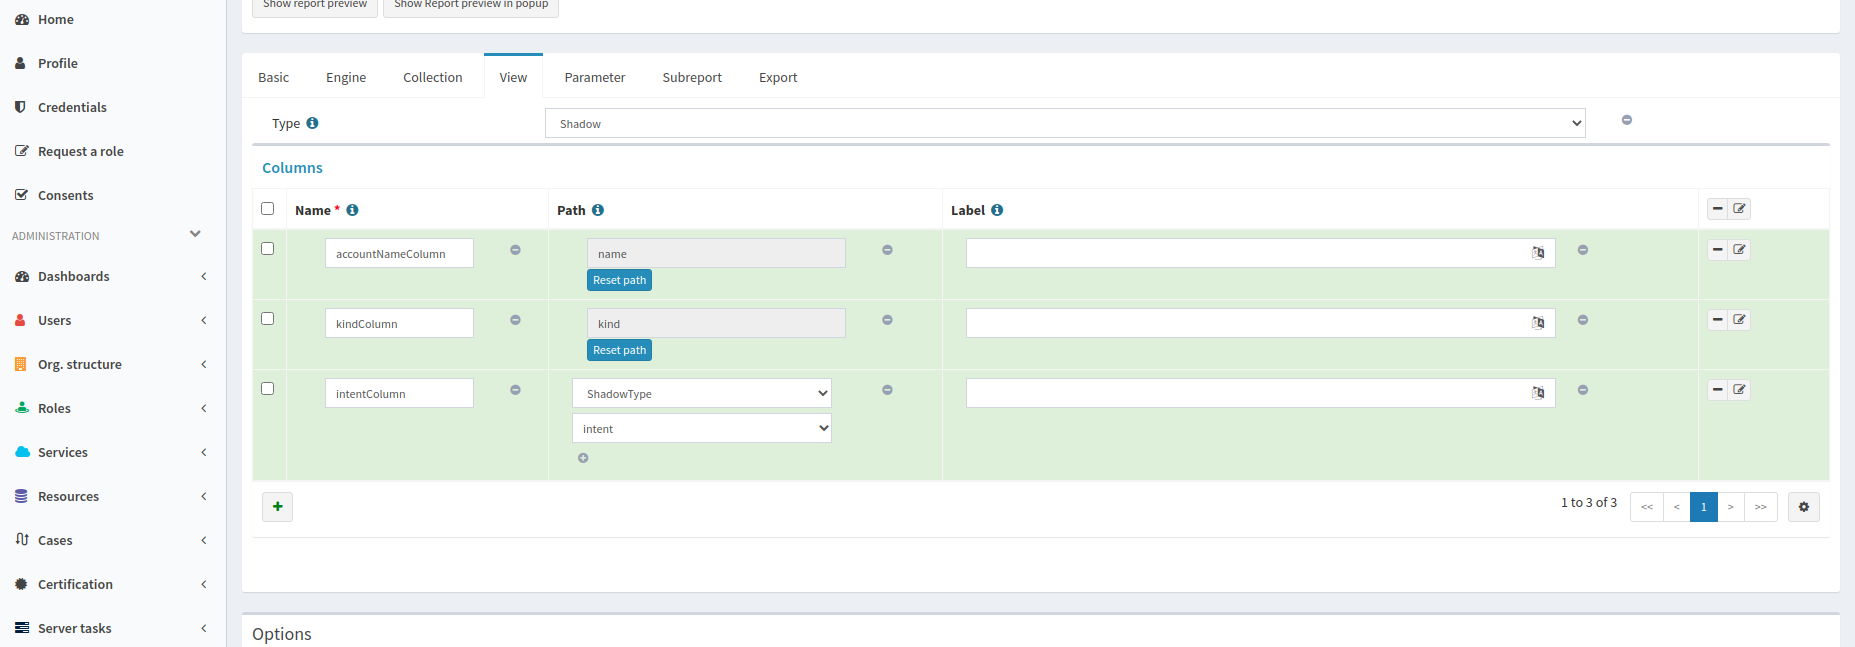The width and height of the screenshot is (1855, 647).
Task: Switch to the Collection tab
Action: (x=433, y=77)
